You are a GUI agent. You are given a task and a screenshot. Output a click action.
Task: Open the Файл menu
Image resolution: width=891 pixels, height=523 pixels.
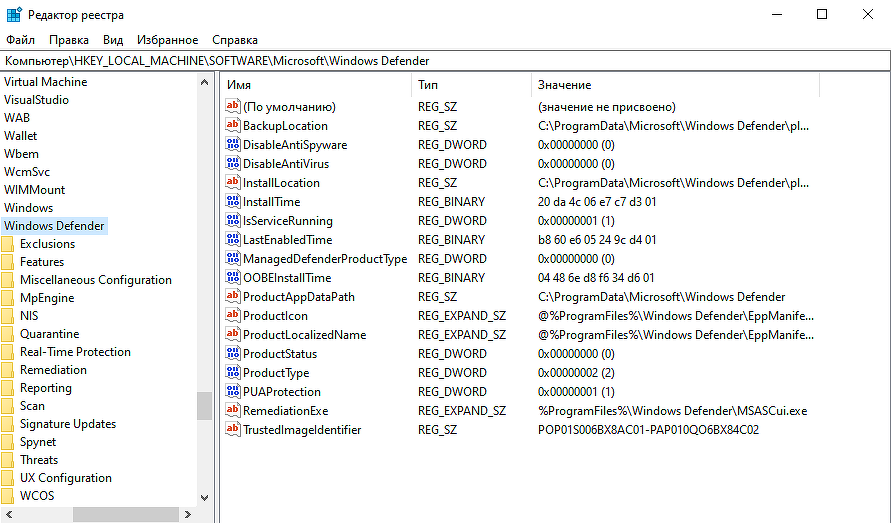(20, 40)
